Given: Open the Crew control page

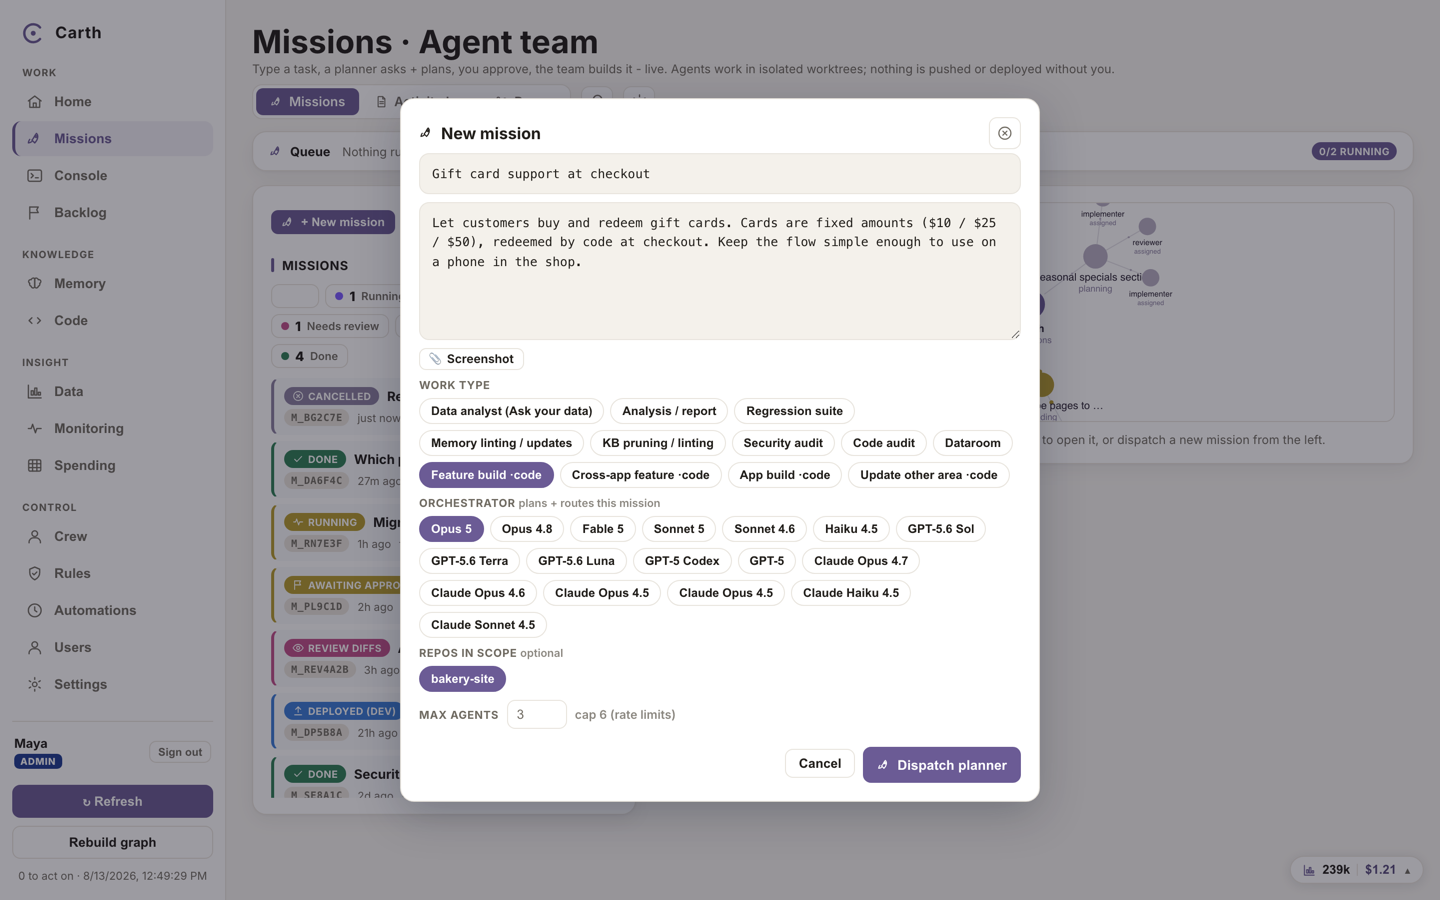Looking at the screenshot, I should [x=112, y=537].
